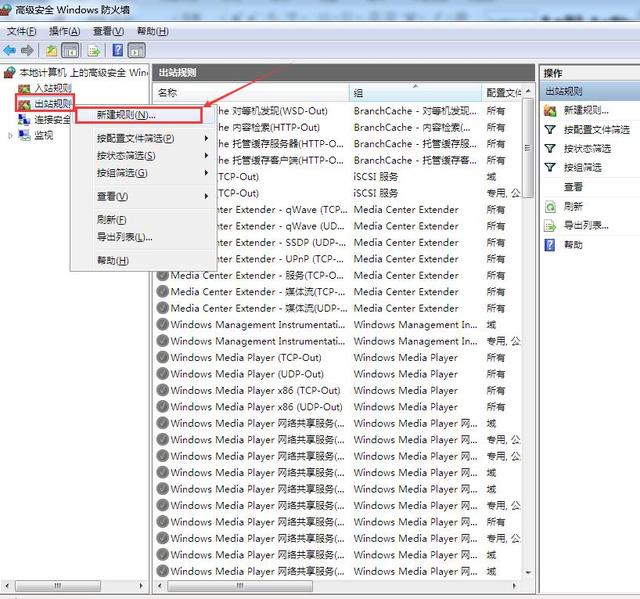Screen dimensions: 640x599
Task: Open the 查看(V) context submenu arrow
Action: click(206, 196)
